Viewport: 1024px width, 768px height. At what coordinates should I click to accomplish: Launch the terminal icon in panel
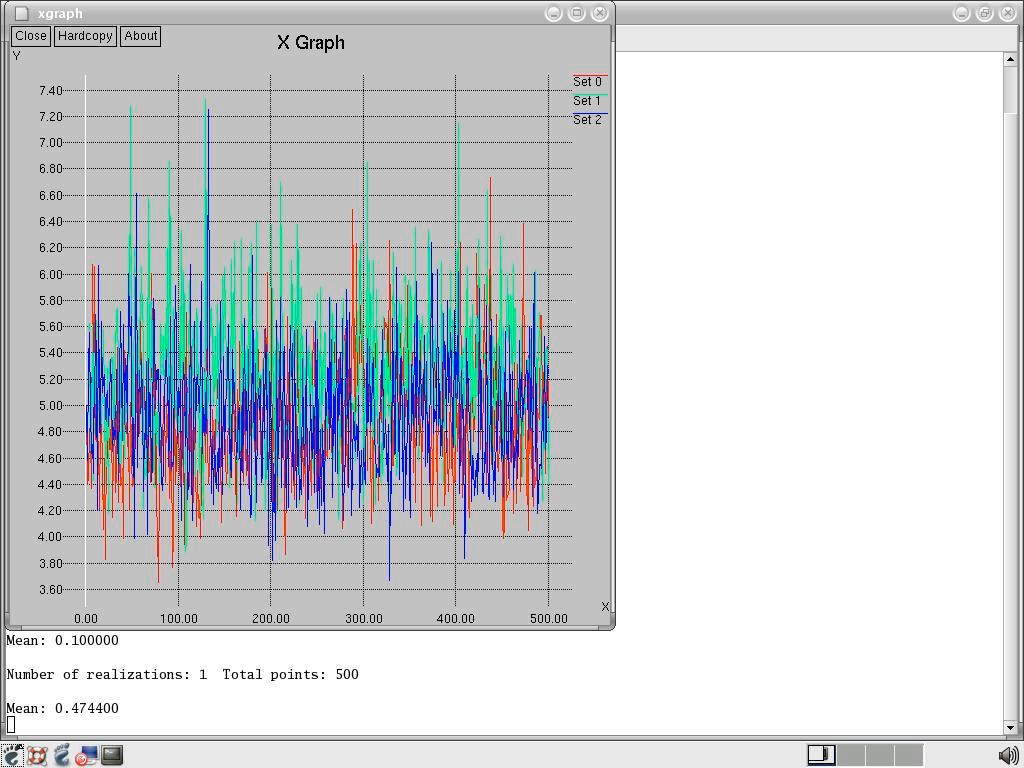pyautogui.click(x=112, y=756)
